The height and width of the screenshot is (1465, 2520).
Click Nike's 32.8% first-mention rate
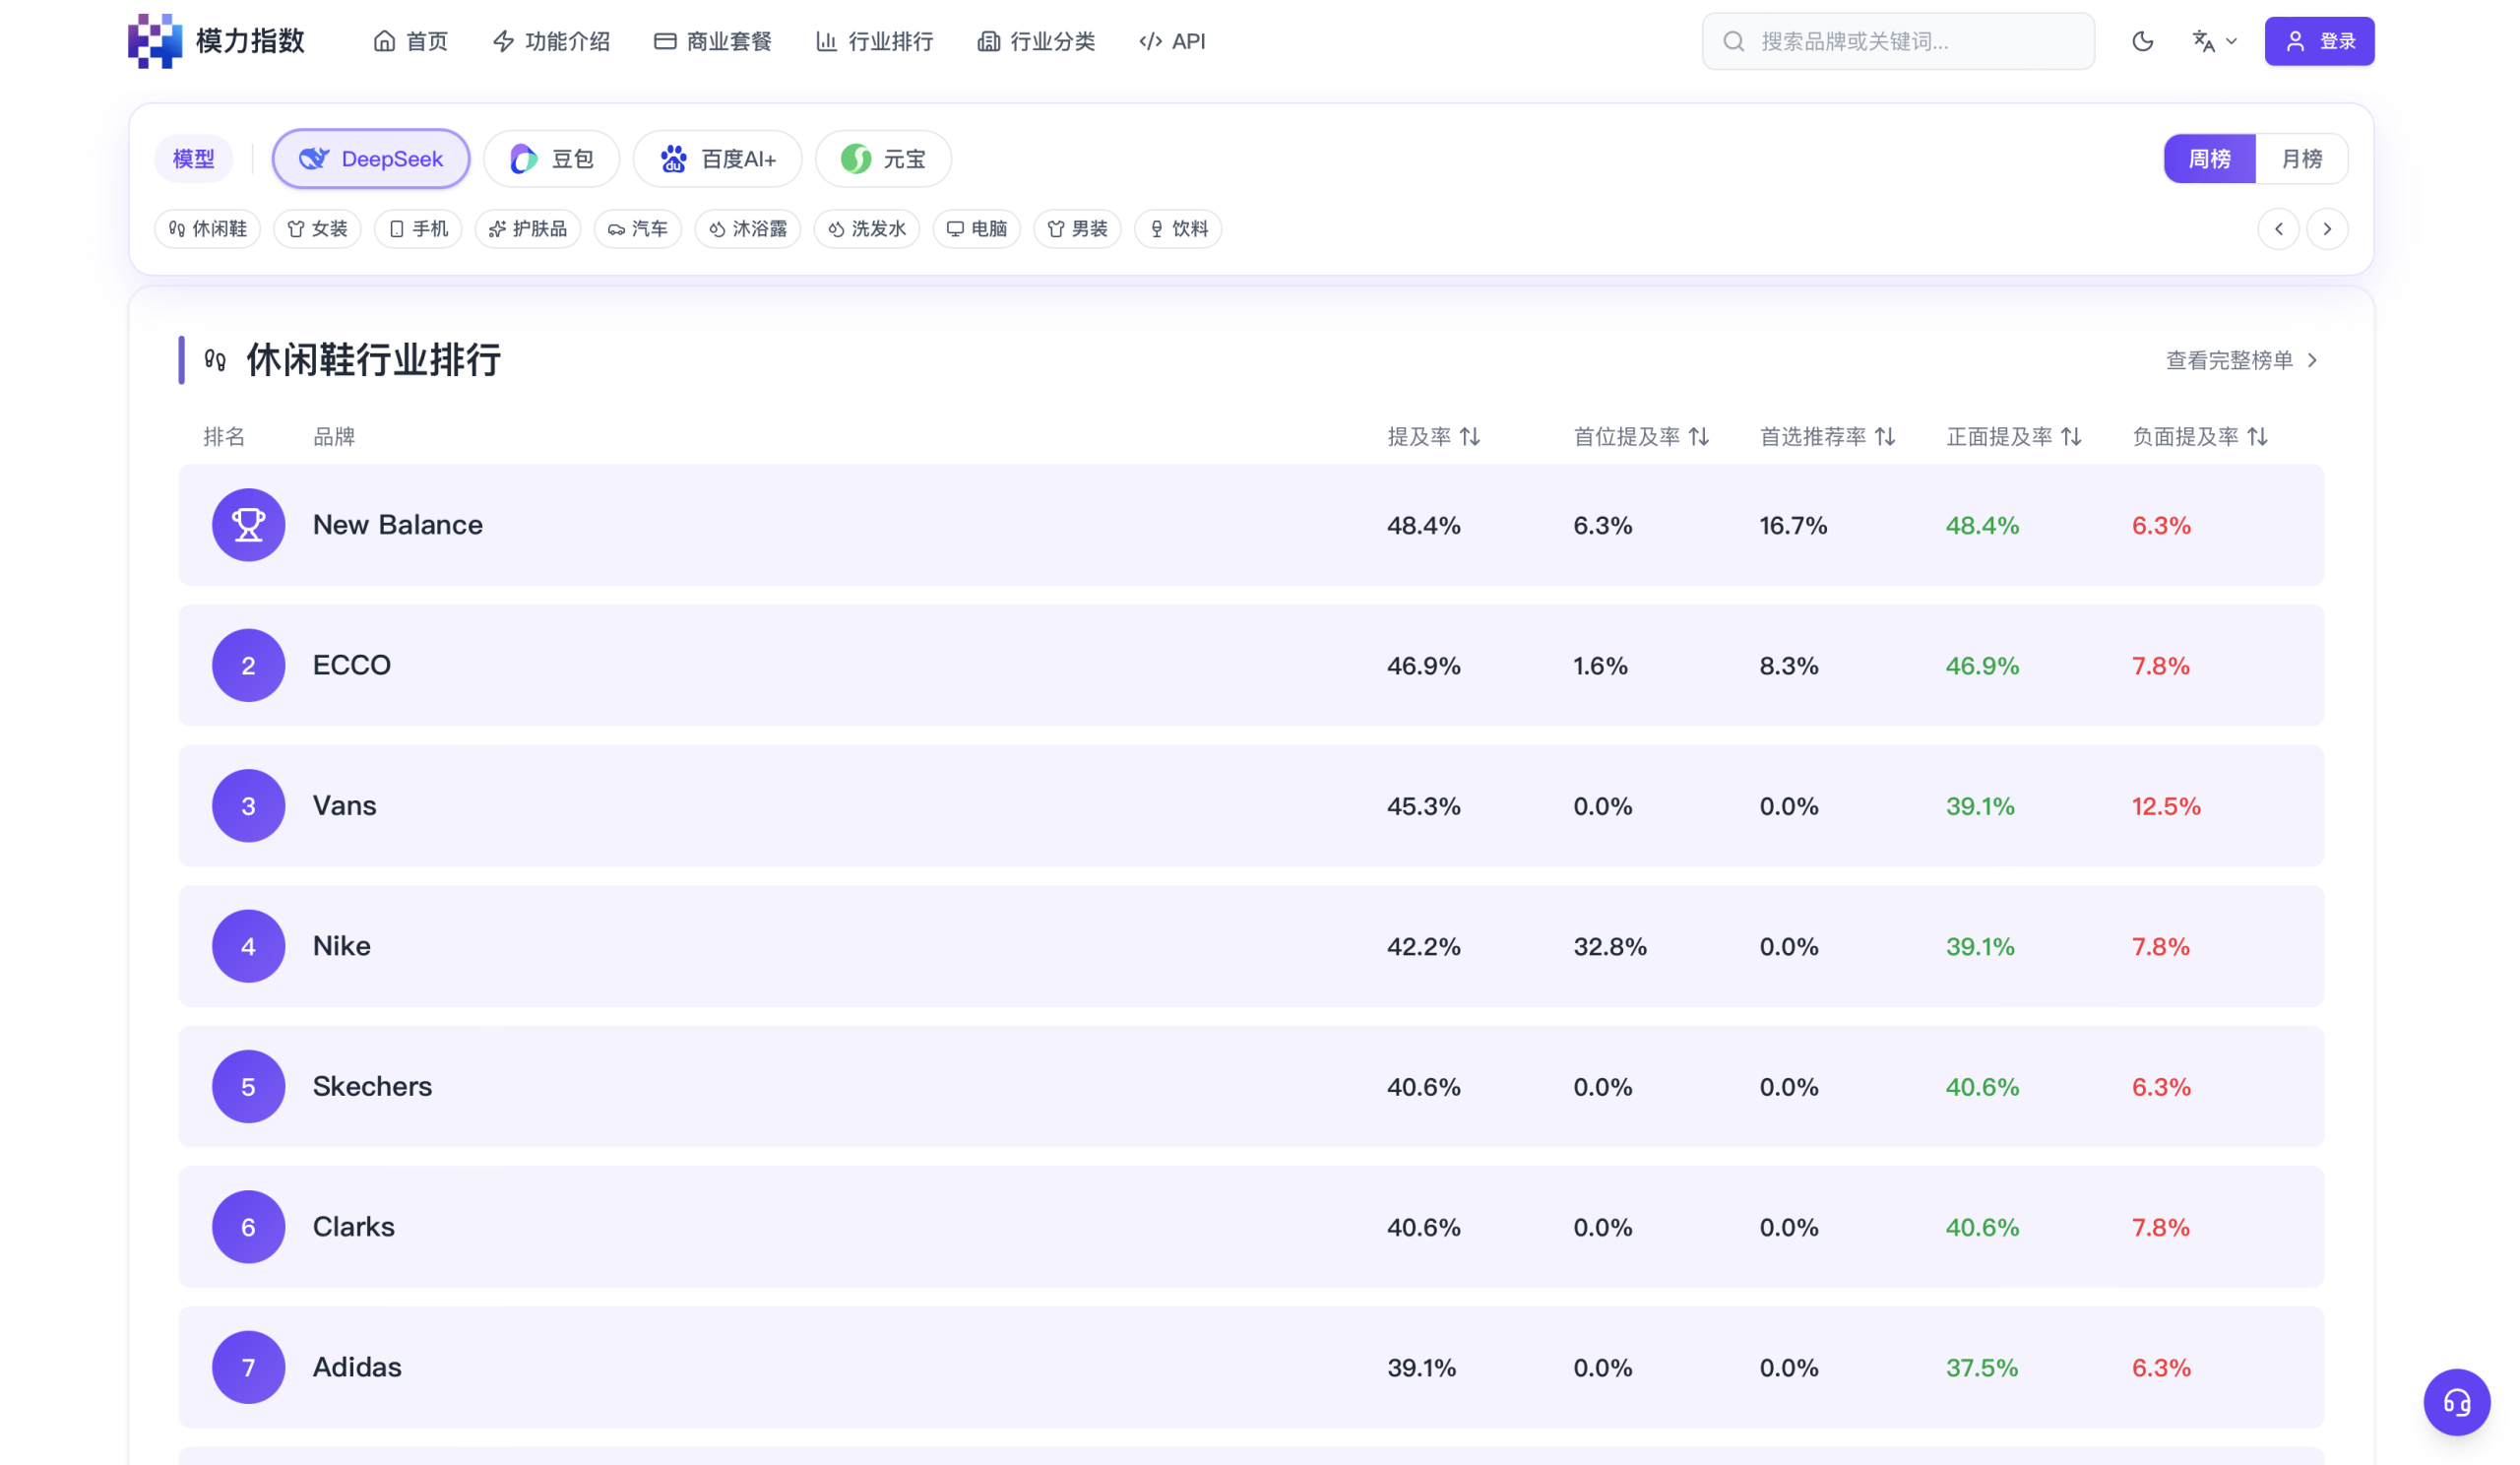pos(1610,946)
